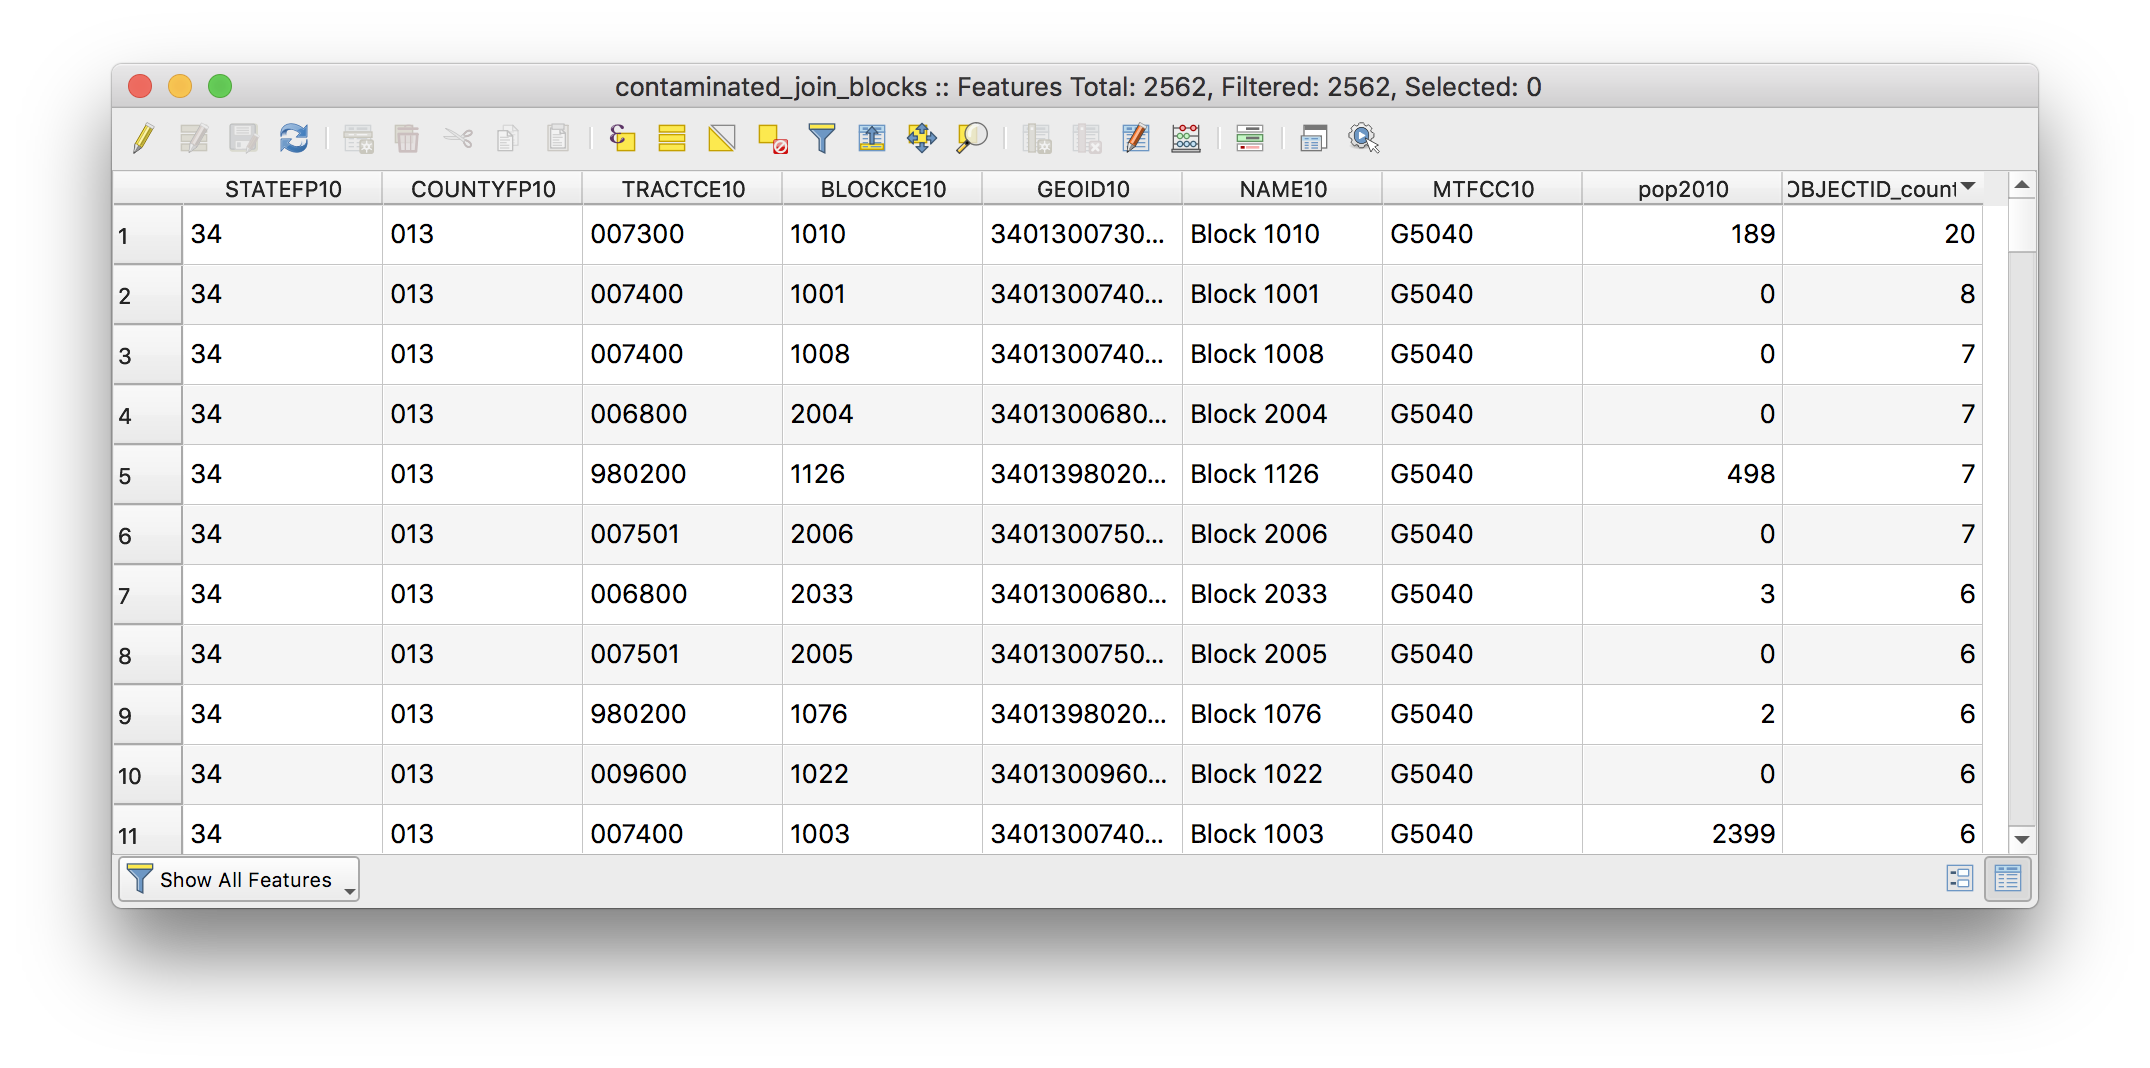Dock the attribute table window

(x=1313, y=138)
